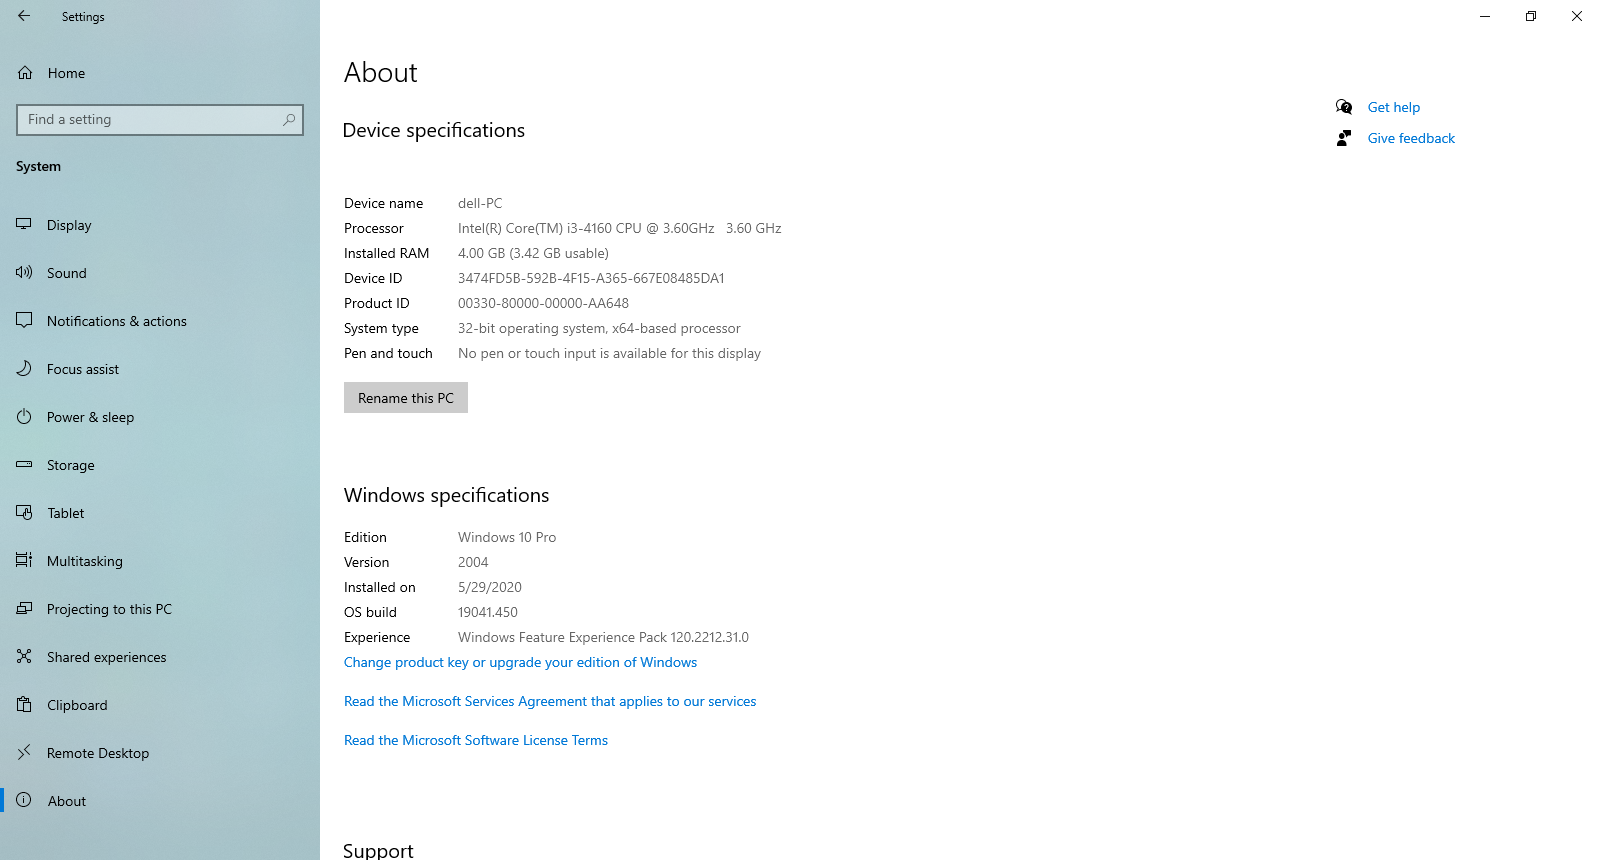1600x860 pixels.
Task: Select the Storage drive icon
Action: click(x=24, y=464)
